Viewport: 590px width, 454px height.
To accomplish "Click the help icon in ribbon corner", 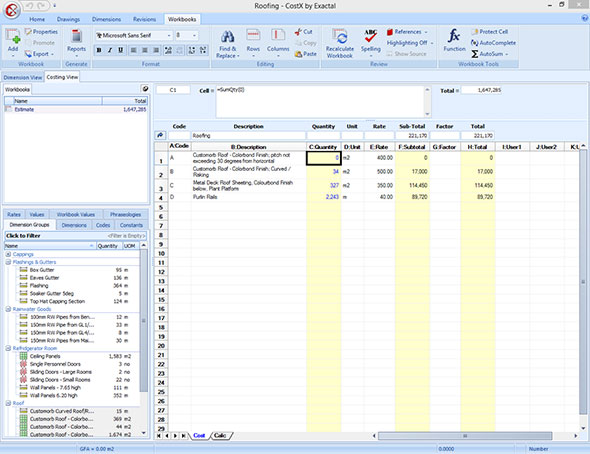I will tap(585, 18).
